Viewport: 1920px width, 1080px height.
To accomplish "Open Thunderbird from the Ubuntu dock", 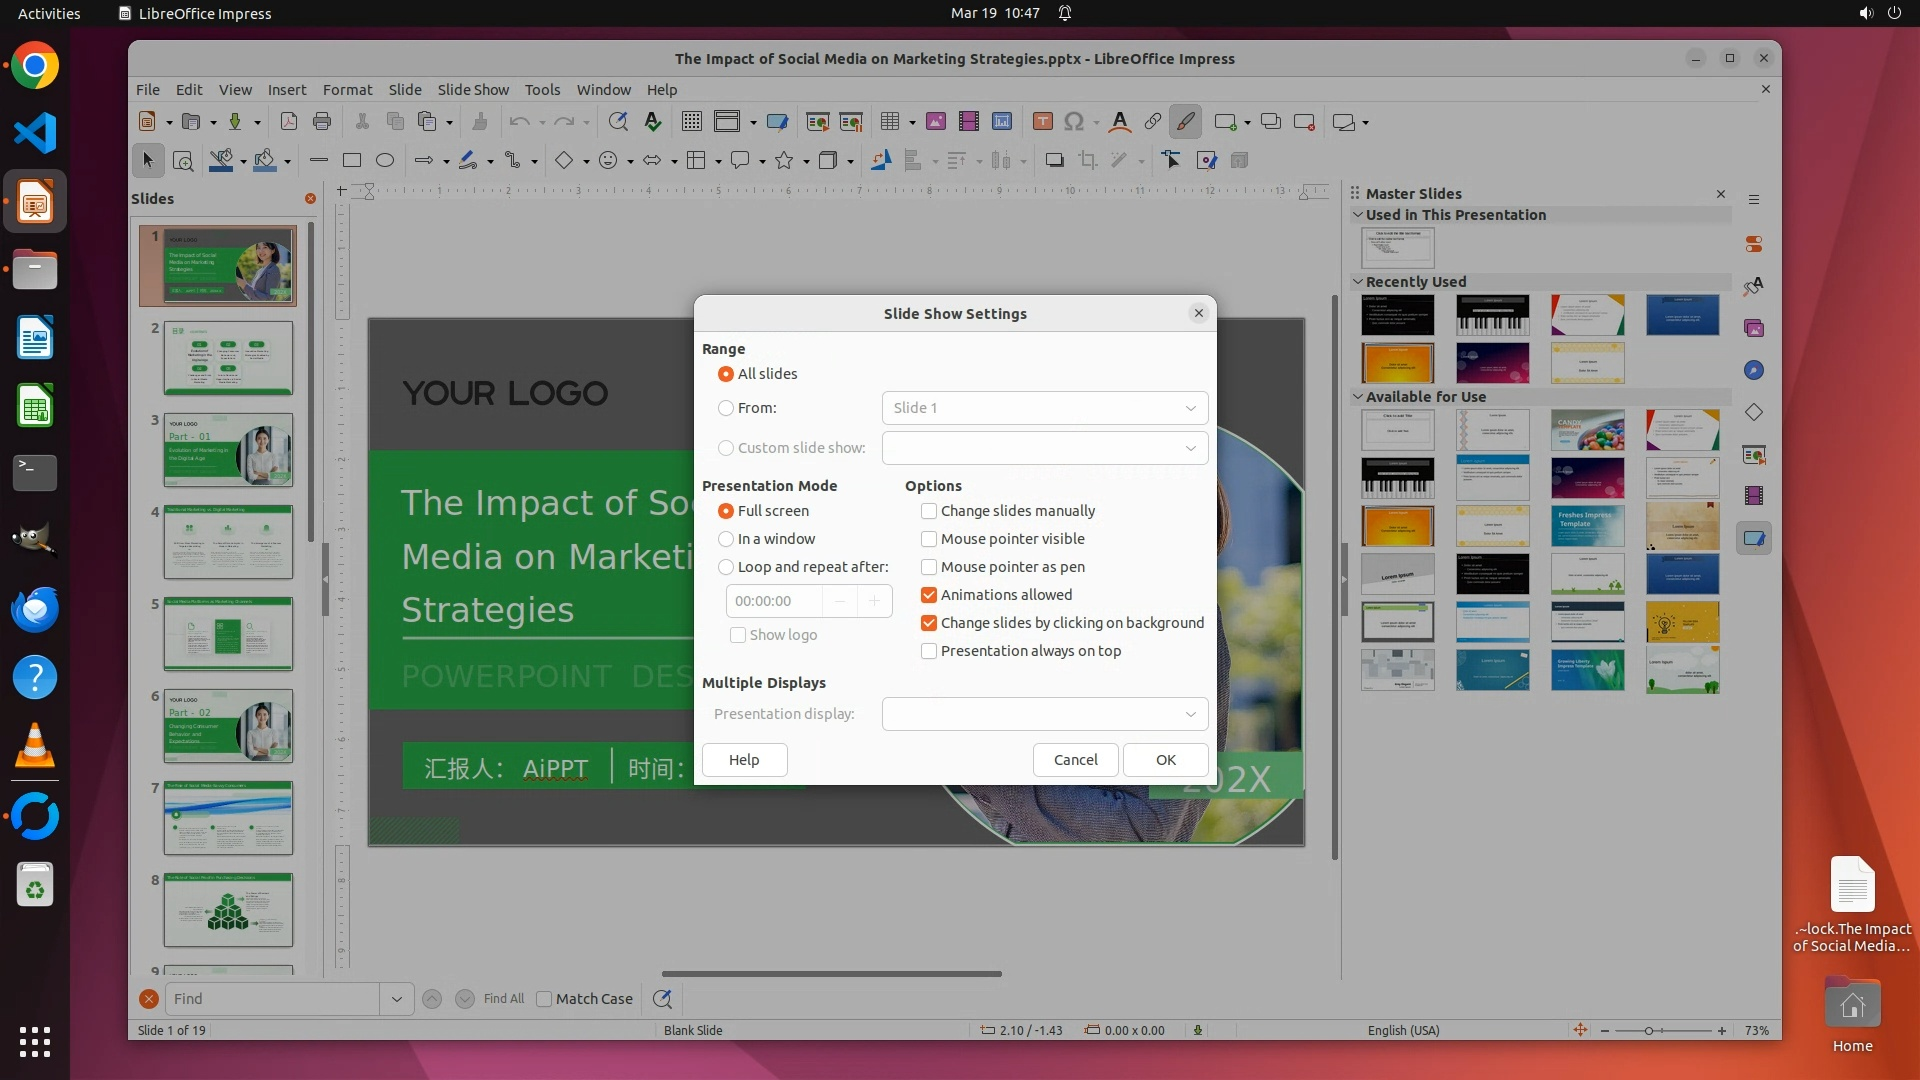I will tap(35, 609).
